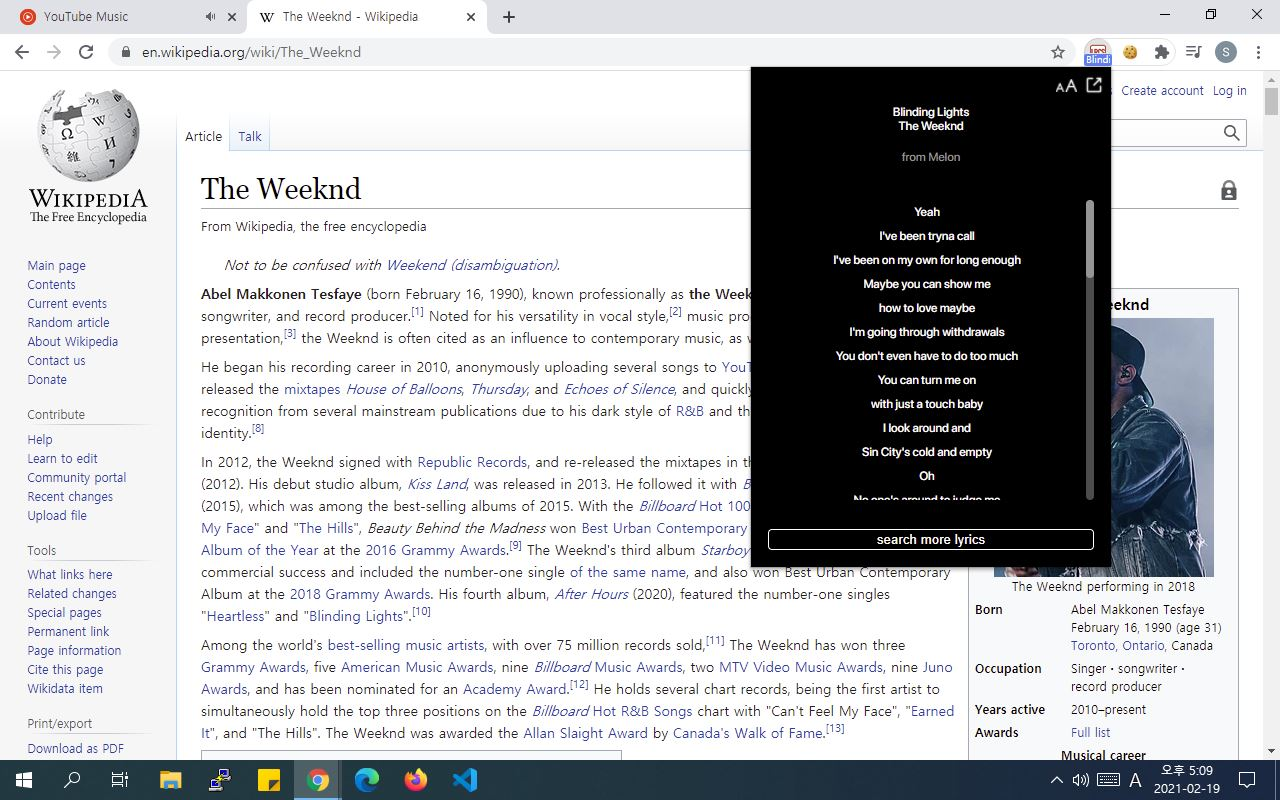The width and height of the screenshot is (1280, 800).
Task: Open the Kiss Land album link
Action: (437, 484)
